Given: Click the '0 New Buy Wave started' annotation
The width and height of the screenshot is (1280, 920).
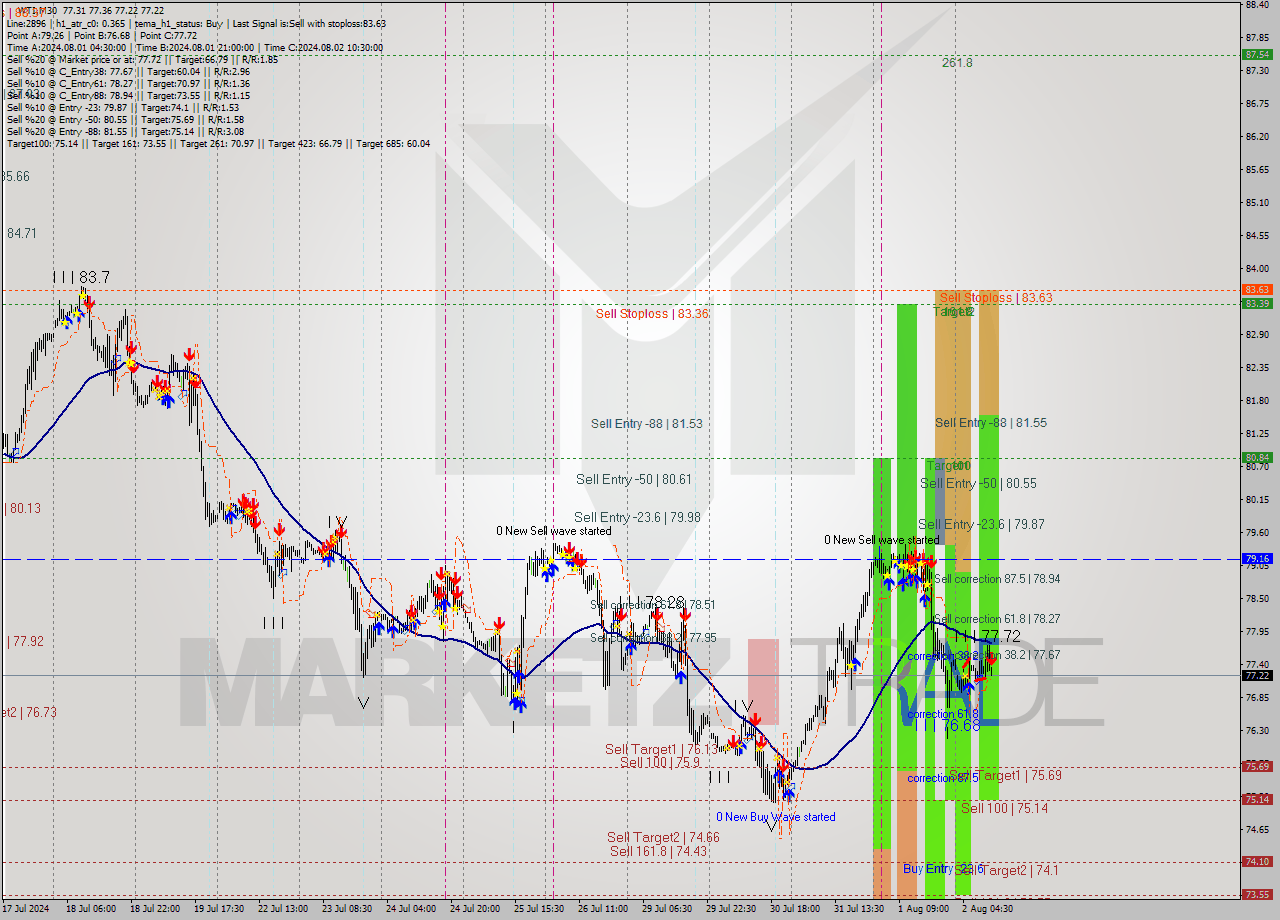Looking at the screenshot, I should (776, 817).
